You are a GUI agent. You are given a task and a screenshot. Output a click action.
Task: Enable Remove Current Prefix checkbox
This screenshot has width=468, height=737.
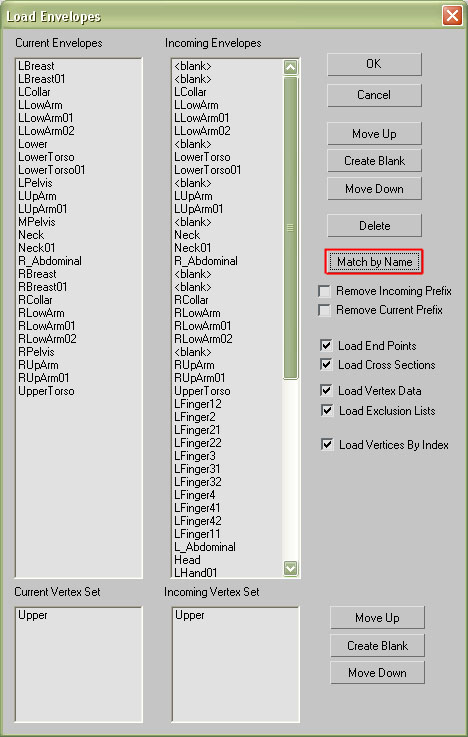point(324,310)
